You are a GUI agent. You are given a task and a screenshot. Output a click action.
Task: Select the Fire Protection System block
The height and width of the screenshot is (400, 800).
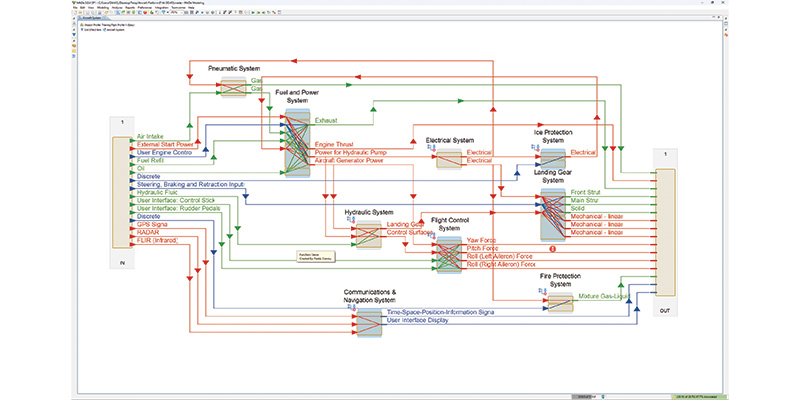(x=560, y=303)
